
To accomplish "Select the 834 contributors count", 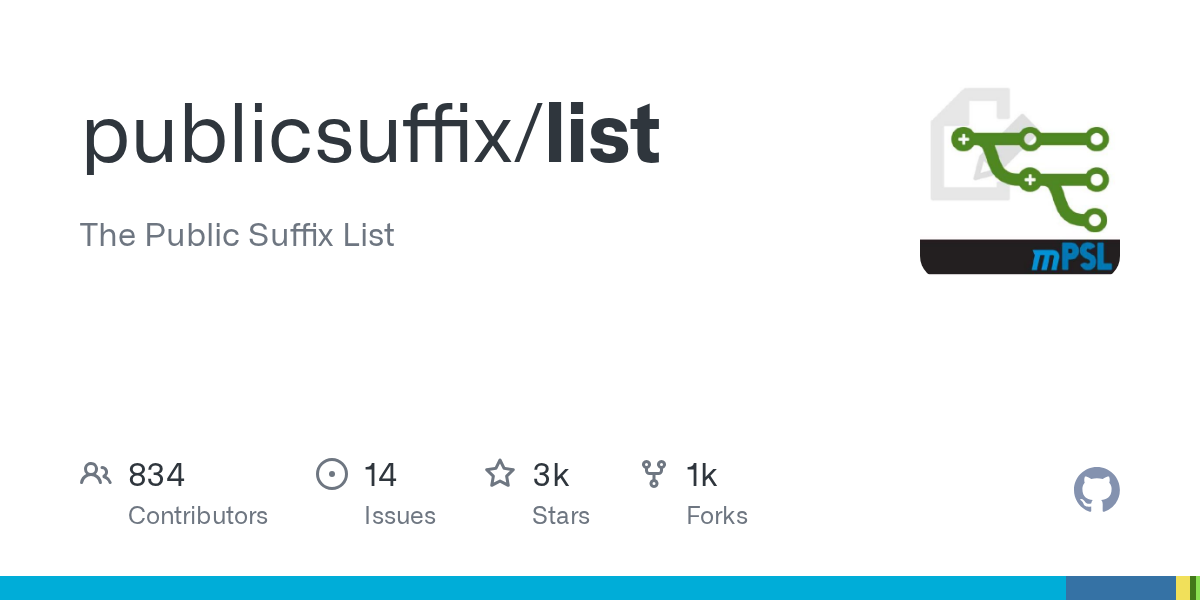I will 157,475.
